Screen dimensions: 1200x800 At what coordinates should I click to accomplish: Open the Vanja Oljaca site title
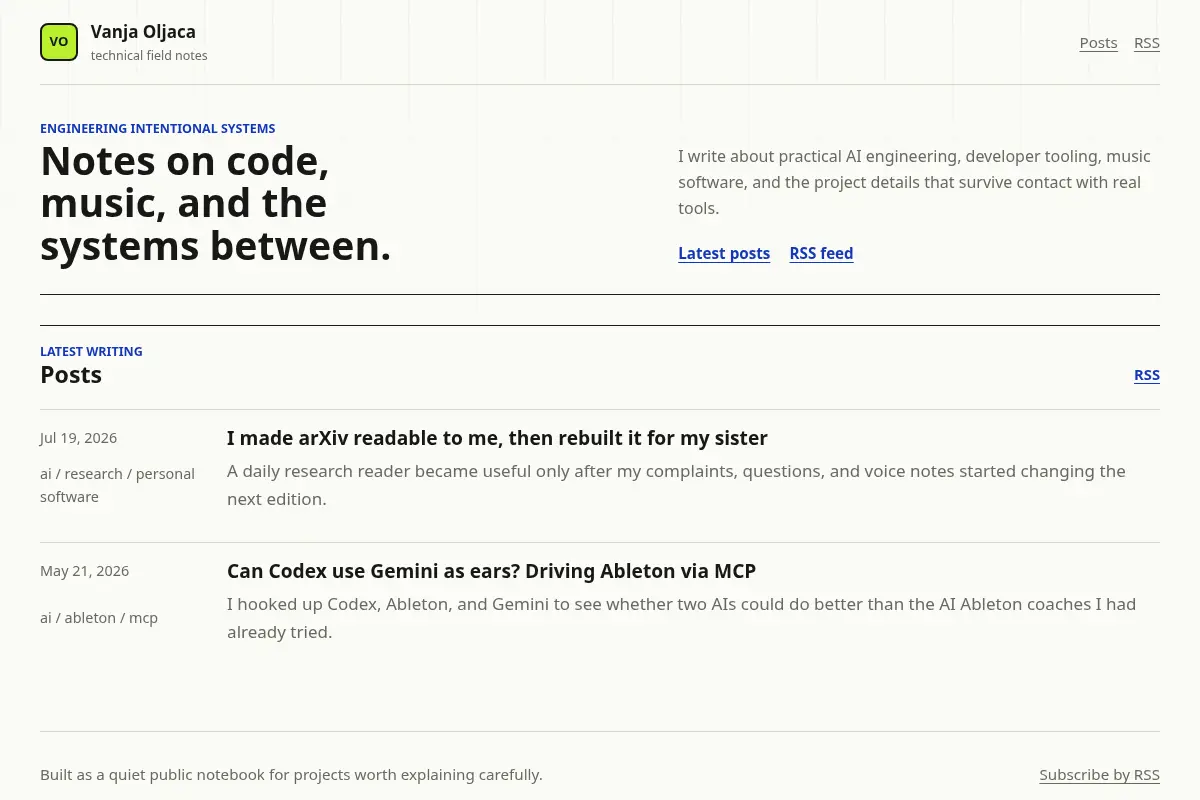tap(143, 32)
